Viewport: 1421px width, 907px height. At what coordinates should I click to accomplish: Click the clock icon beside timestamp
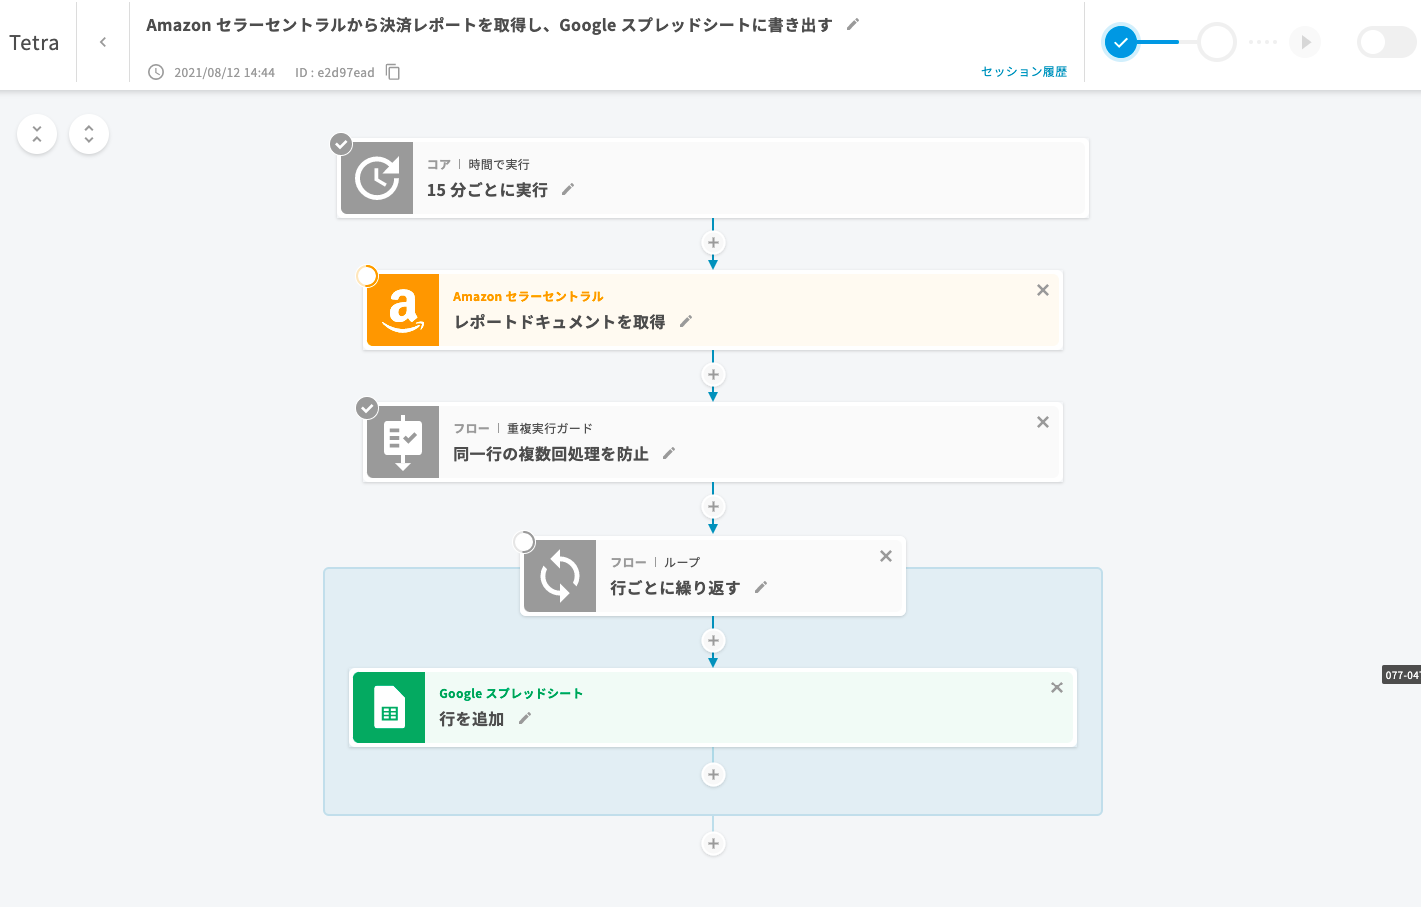click(x=156, y=72)
